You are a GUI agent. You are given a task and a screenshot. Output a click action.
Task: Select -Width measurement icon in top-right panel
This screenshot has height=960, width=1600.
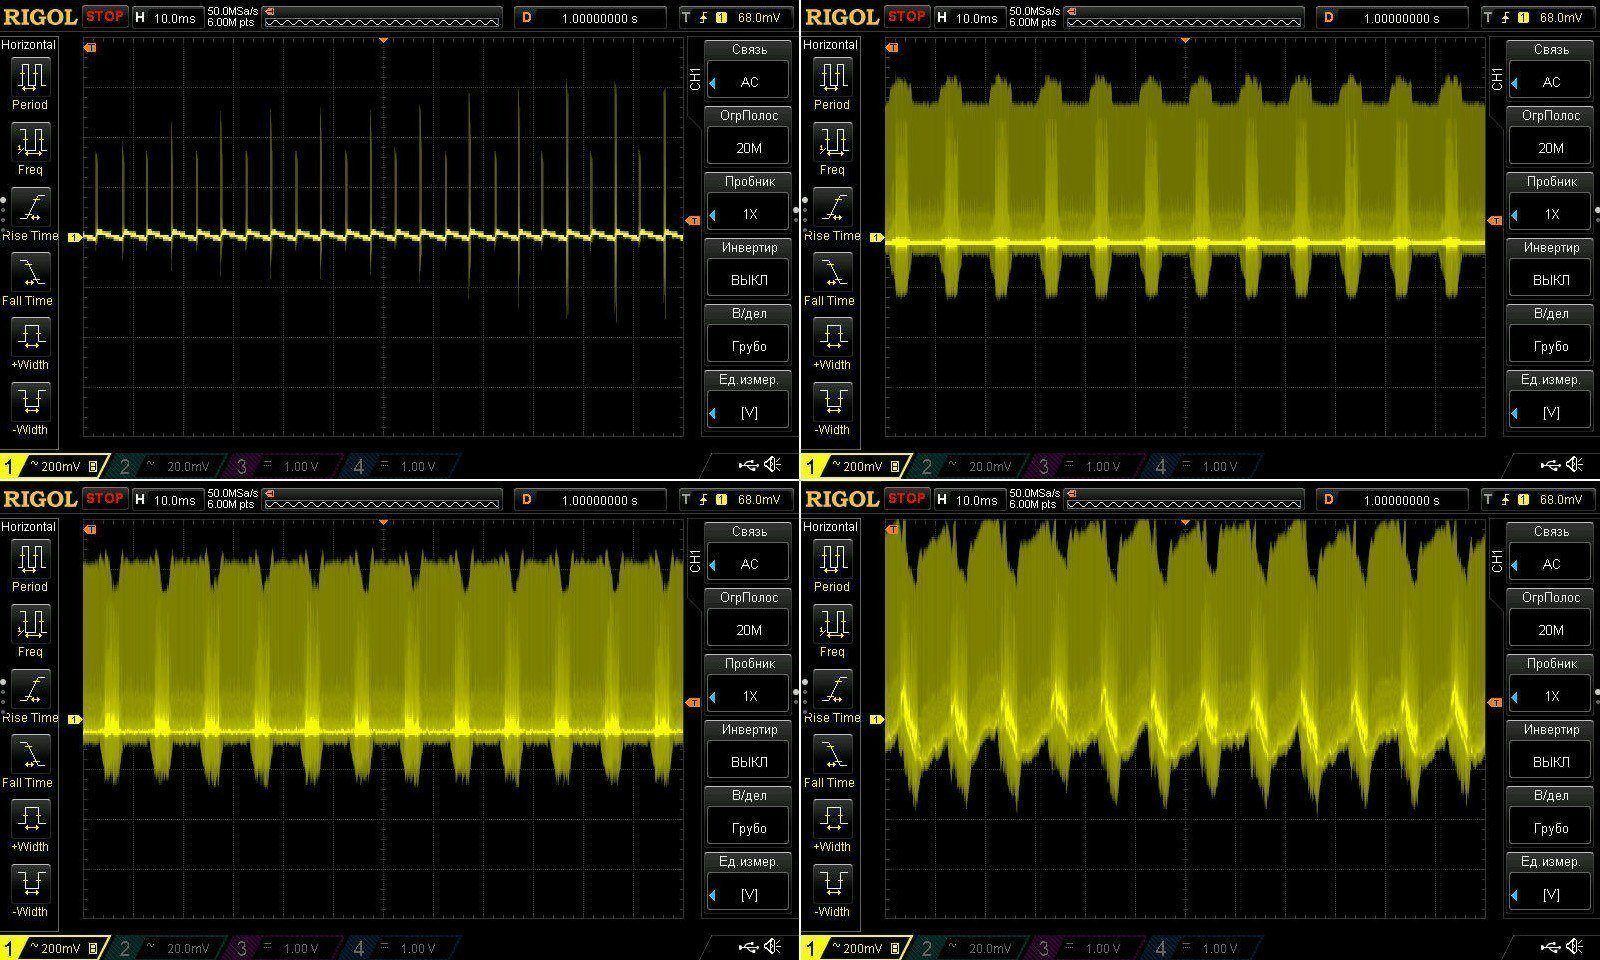[x=832, y=408]
